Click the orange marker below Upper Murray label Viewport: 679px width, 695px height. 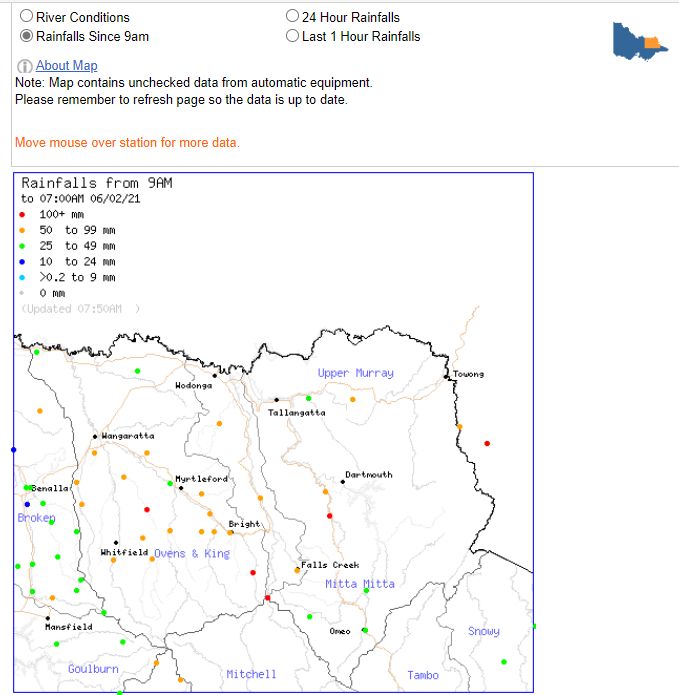pos(353,399)
